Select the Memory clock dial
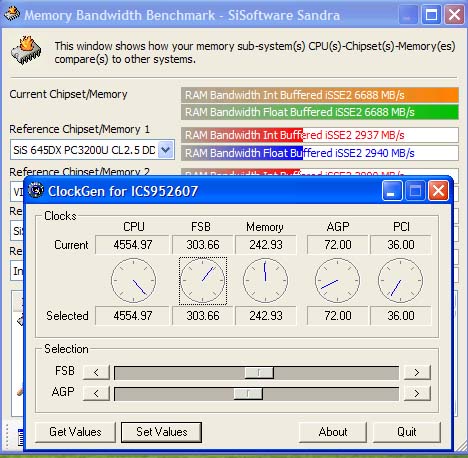The image size is (468, 458). coord(265,281)
